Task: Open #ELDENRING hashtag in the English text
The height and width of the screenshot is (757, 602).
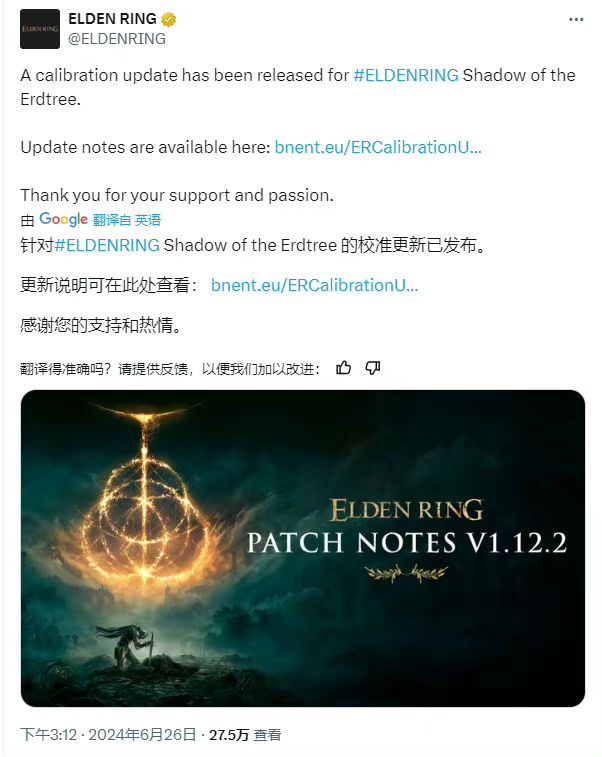Action: click(x=406, y=75)
